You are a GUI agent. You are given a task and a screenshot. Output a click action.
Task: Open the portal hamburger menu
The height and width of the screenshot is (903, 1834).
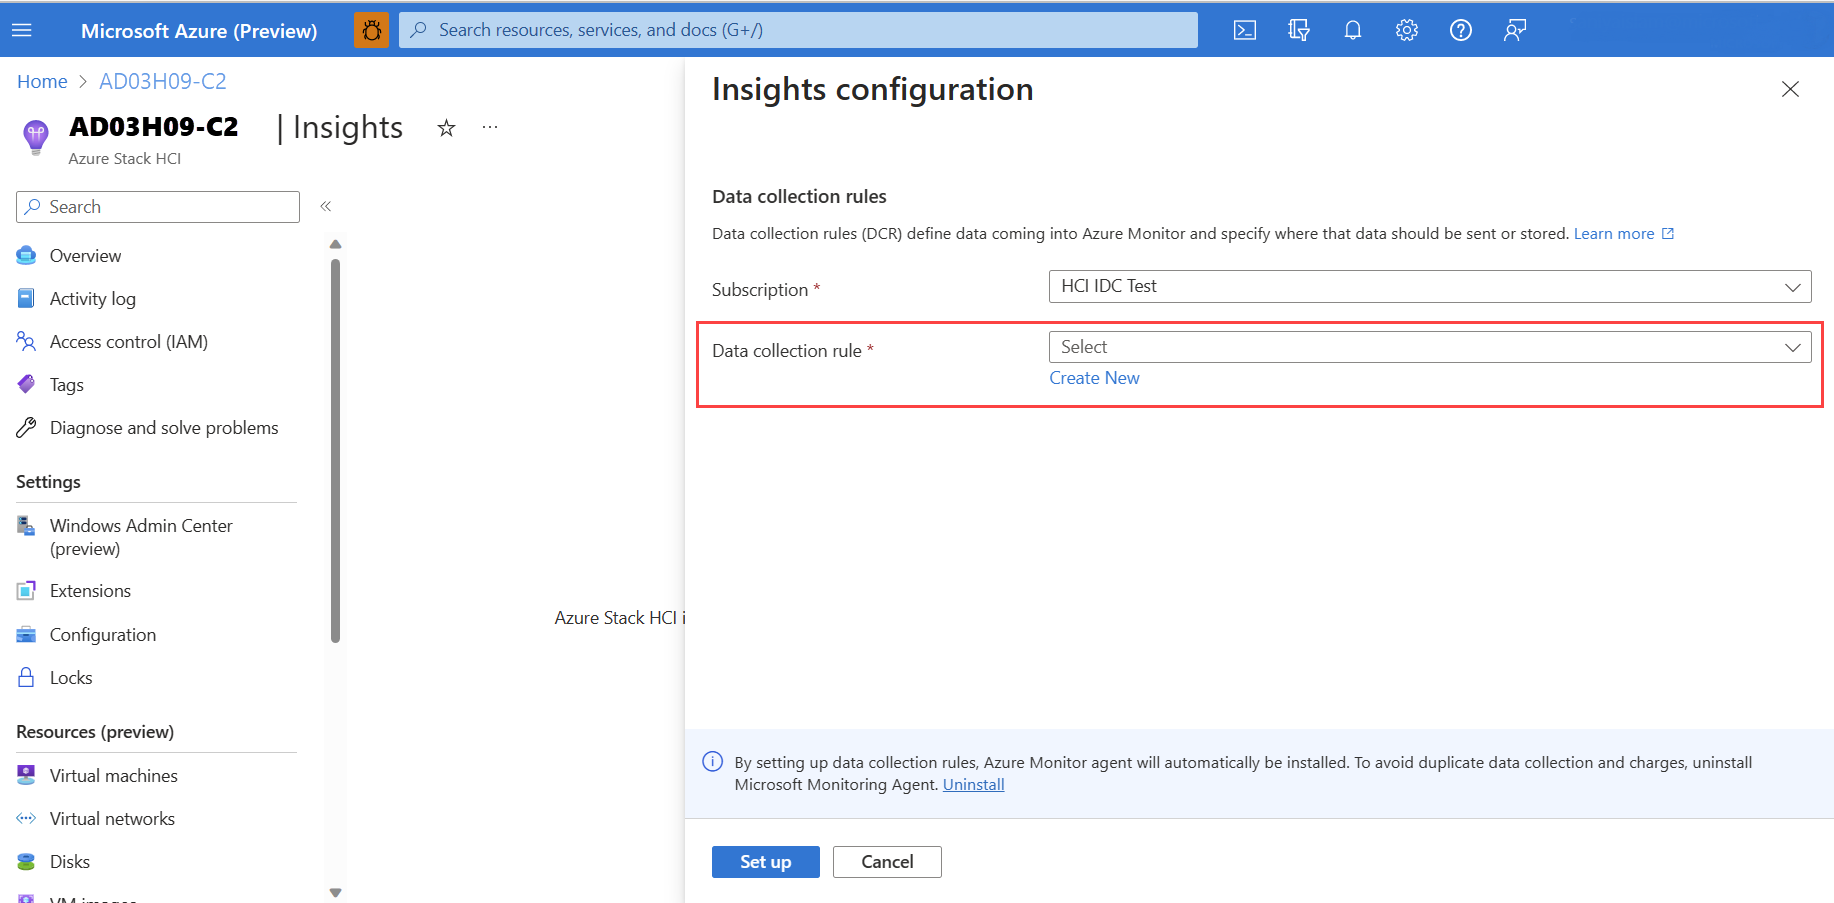click(22, 30)
